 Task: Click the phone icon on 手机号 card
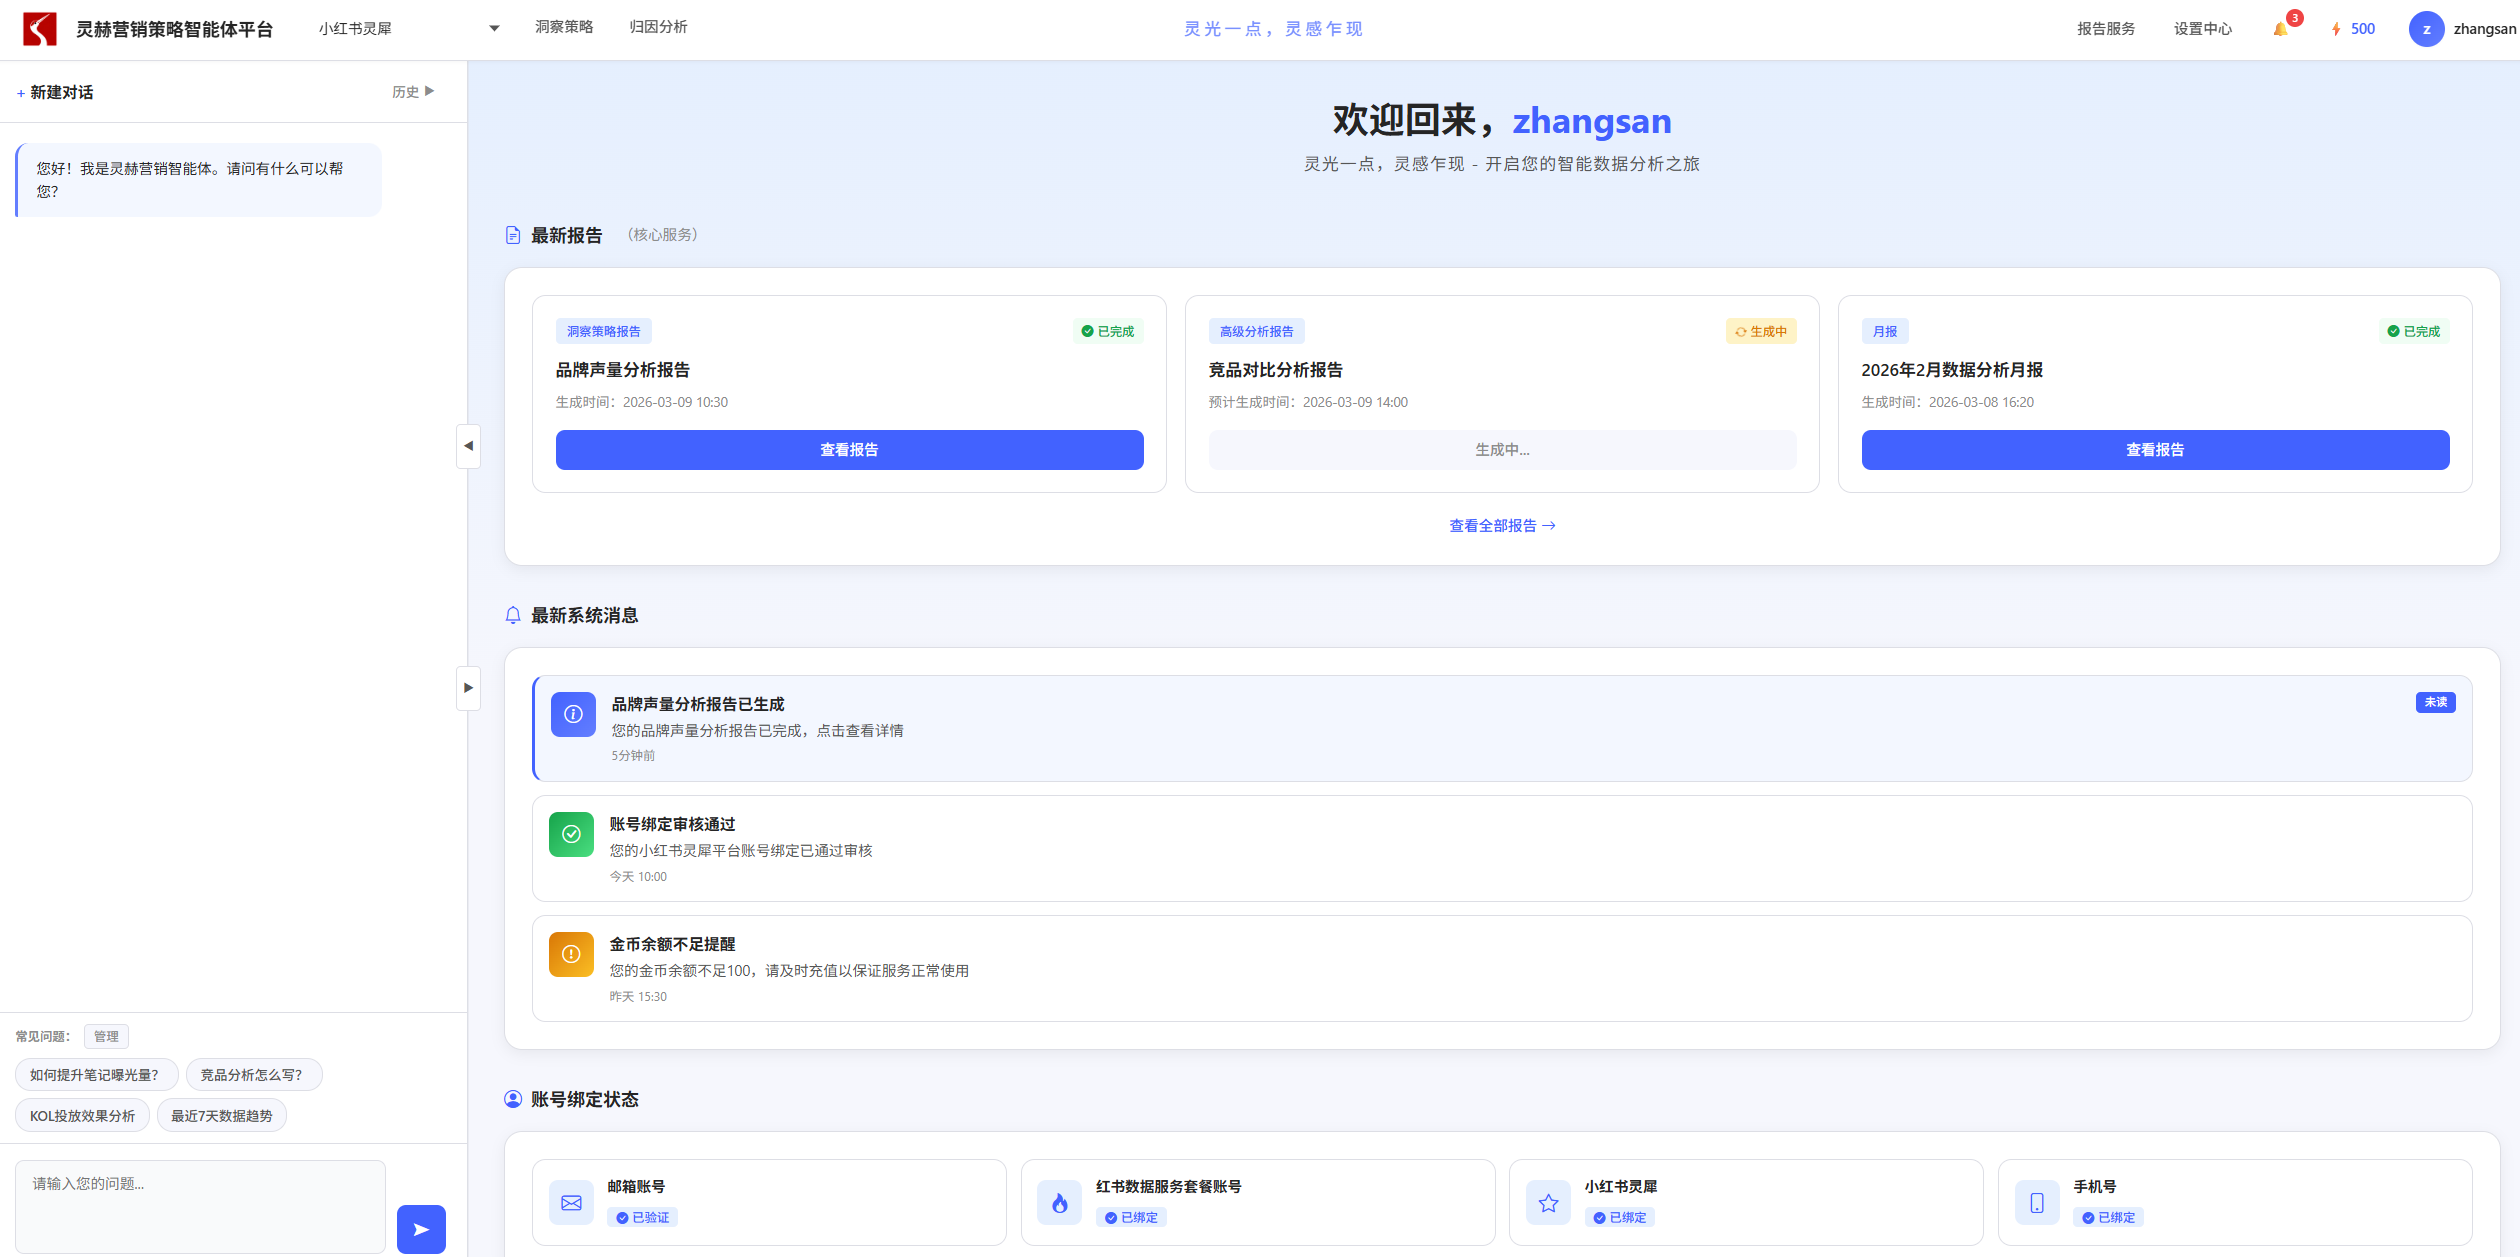click(2036, 1202)
